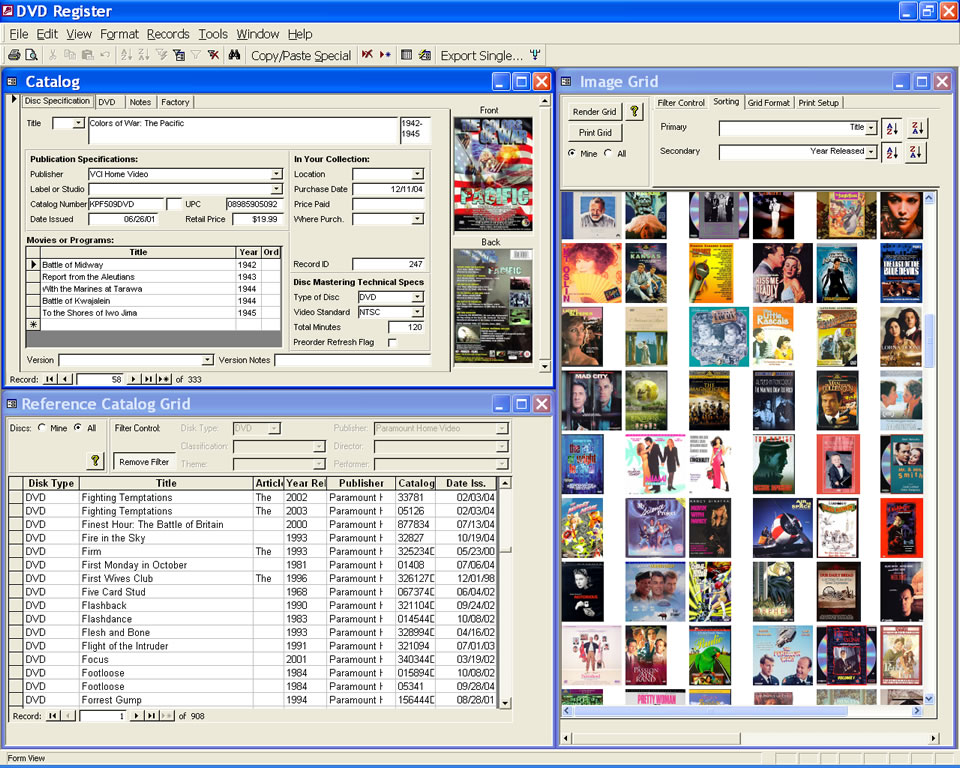
Task: Click the Sort Descending toolbar icon
Action: coord(144,55)
